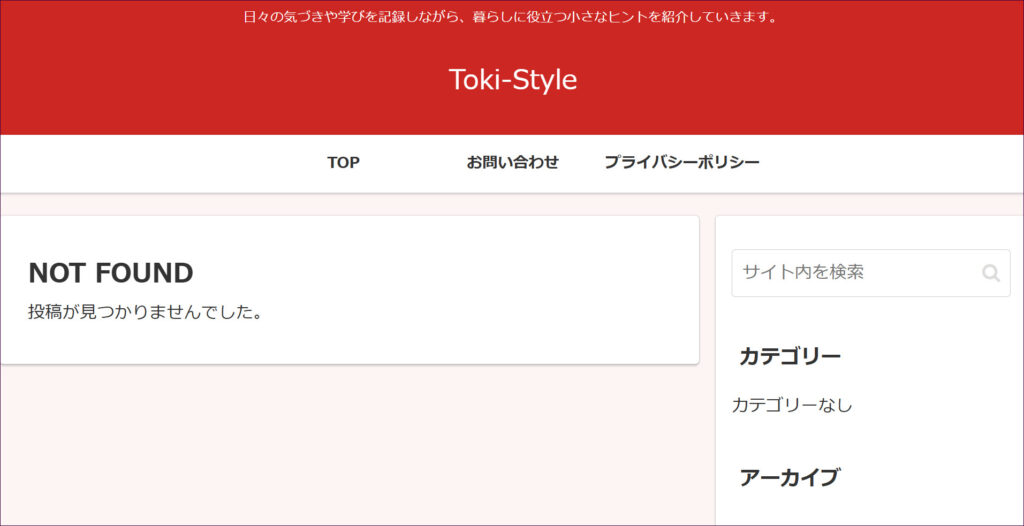Open the お問い合わせ menu item

(x=512, y=162)
